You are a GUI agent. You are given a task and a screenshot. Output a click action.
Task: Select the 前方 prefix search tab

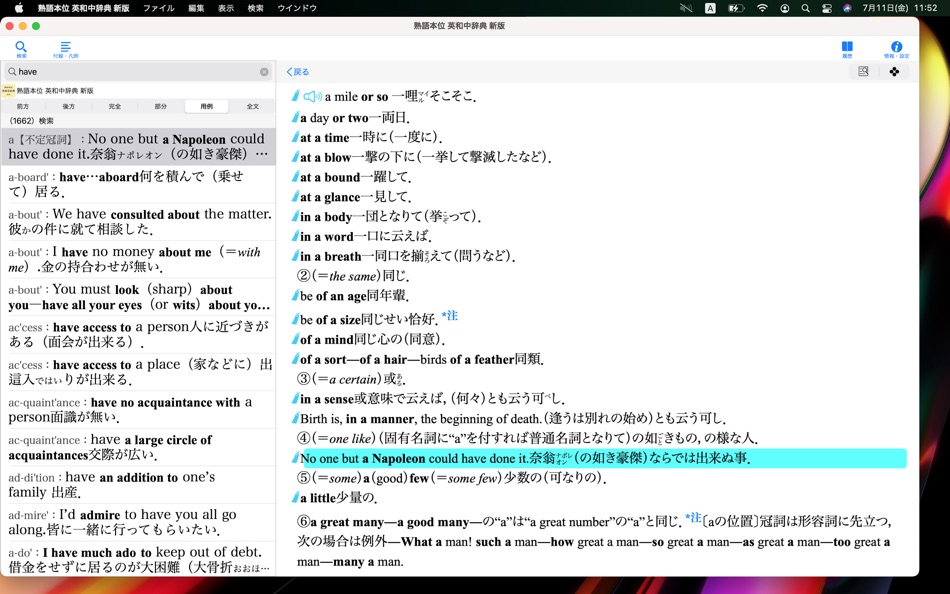click(23, 106)
